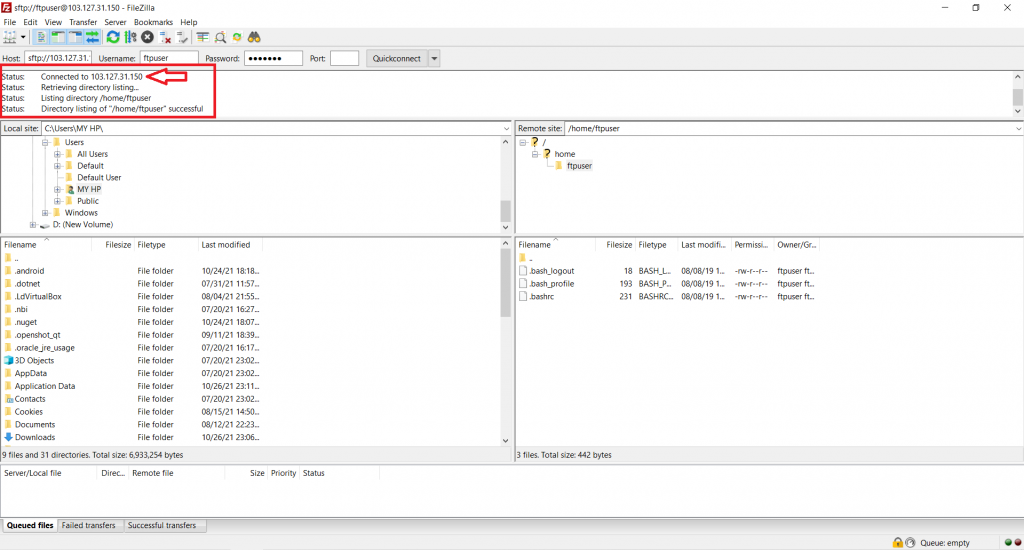Open the Local site path dropdown
The width and height of the screenshot is (1024, 550).
click(x=506, y=129)
